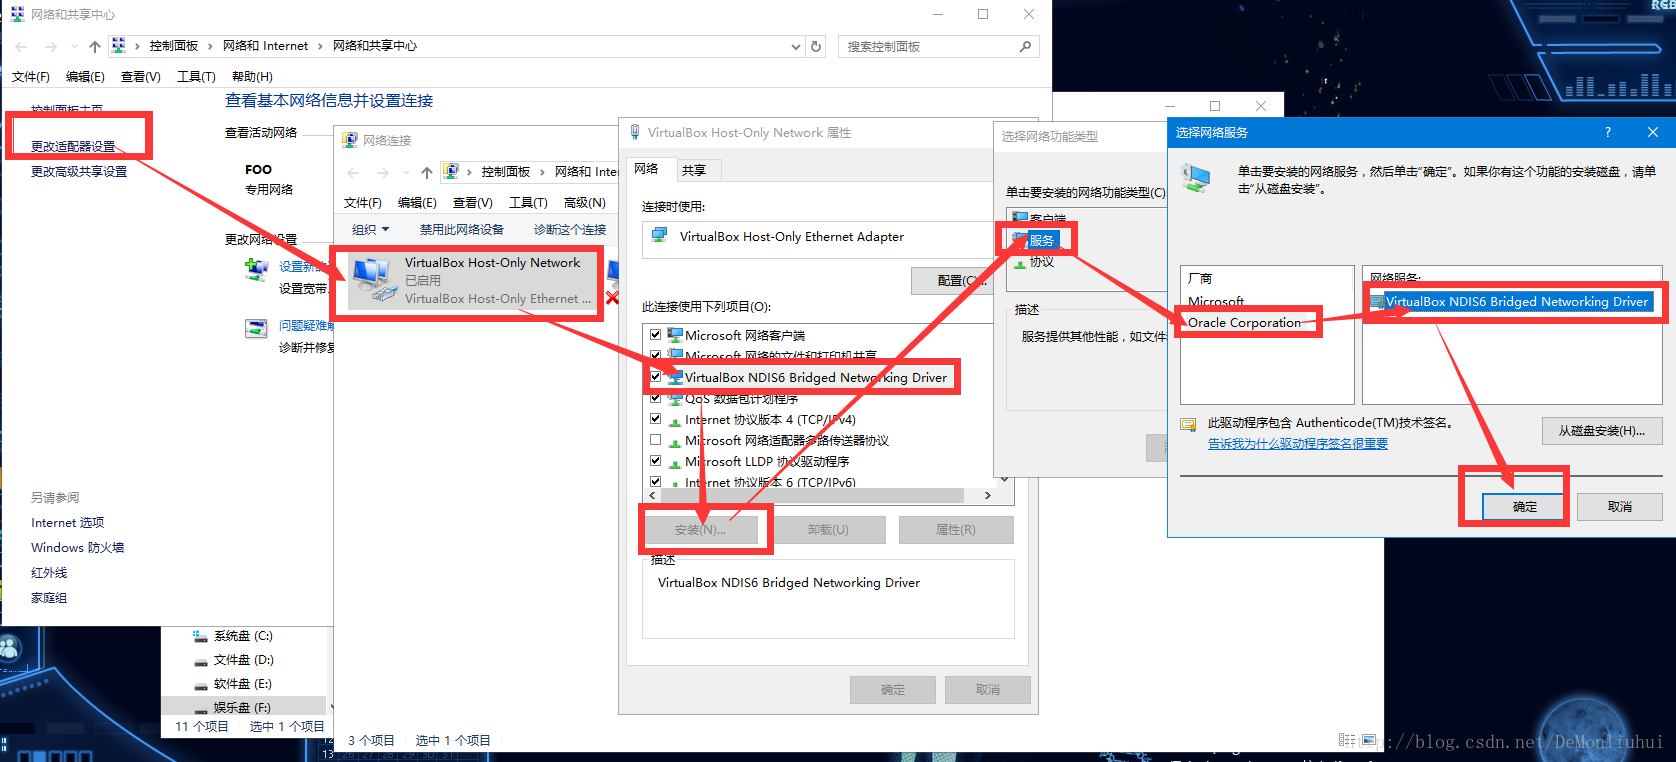Click the adapter icon beside Host-Only Ethernet Adapter
This screenshot has width=1676, height=762.
[659, 236]
